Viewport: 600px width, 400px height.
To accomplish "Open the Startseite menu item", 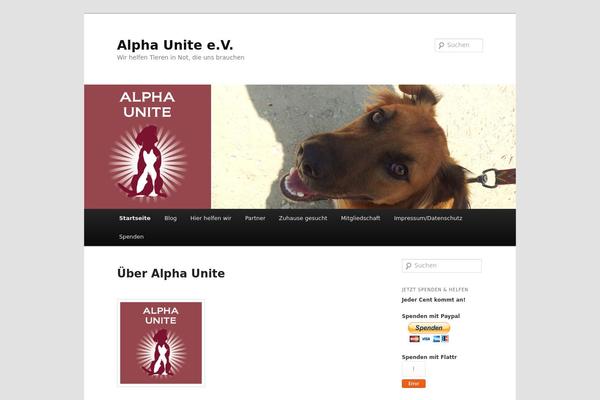I will coord(135,218).
